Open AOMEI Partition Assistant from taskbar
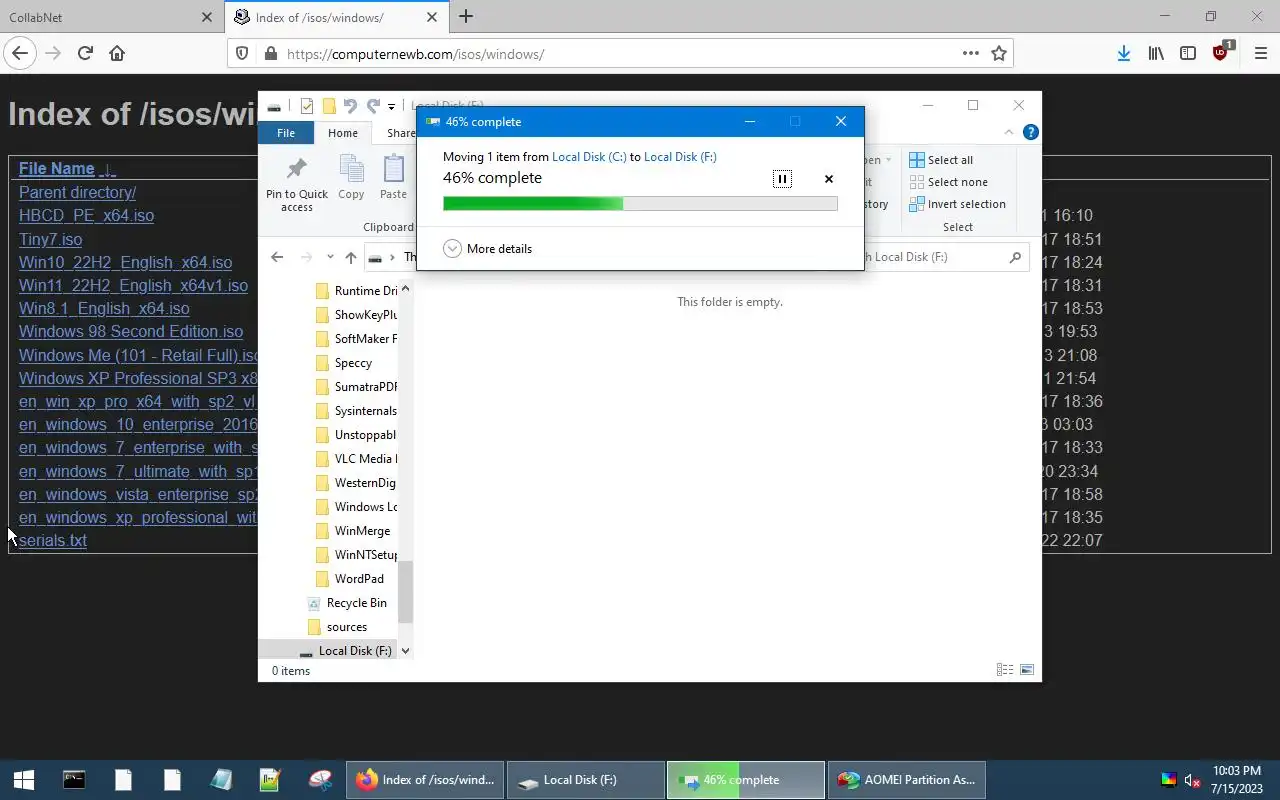 click(x=906, y=780)
